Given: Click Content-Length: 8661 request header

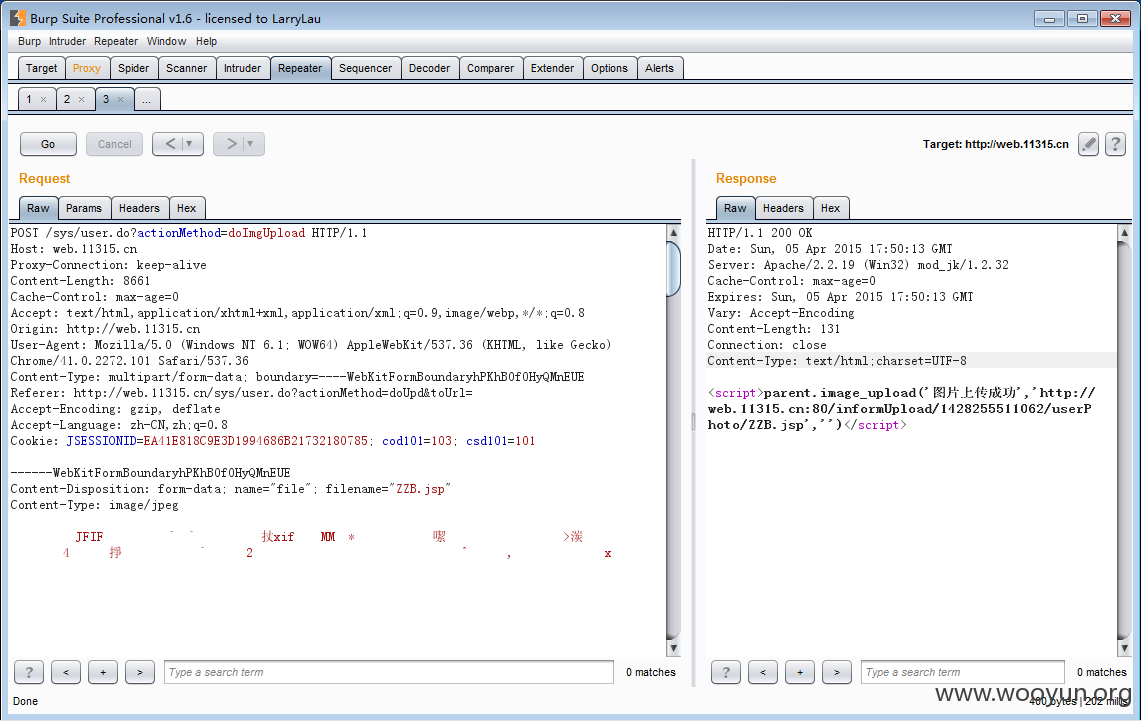Looking at the screenshot, I should (80, 281).
